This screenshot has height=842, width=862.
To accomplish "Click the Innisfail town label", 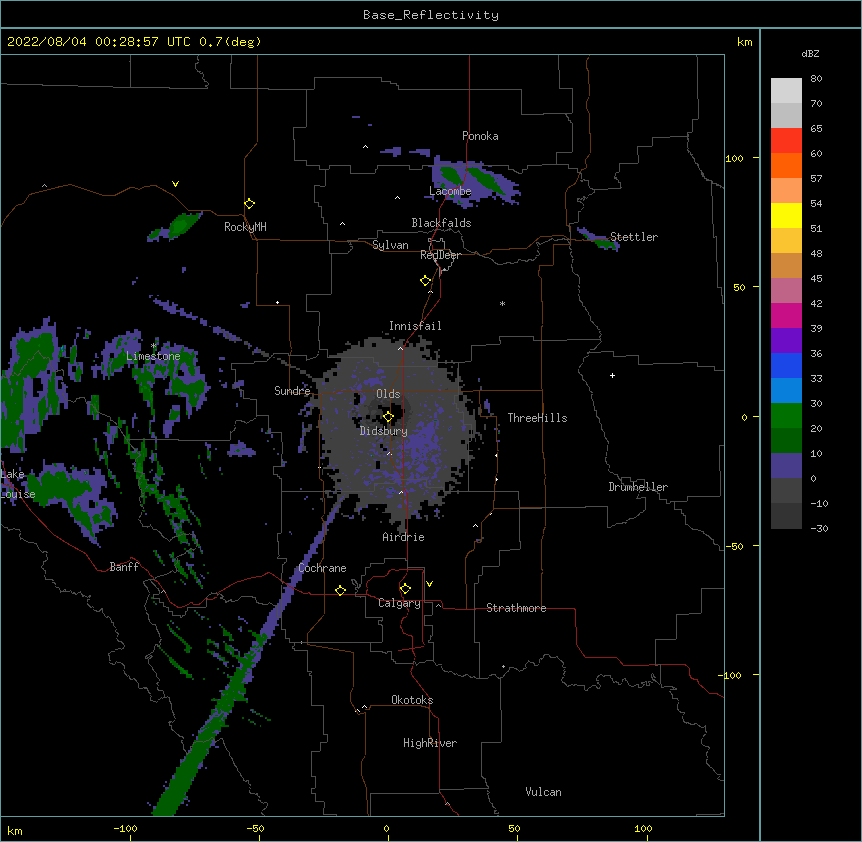I will (x=415, y=326).
